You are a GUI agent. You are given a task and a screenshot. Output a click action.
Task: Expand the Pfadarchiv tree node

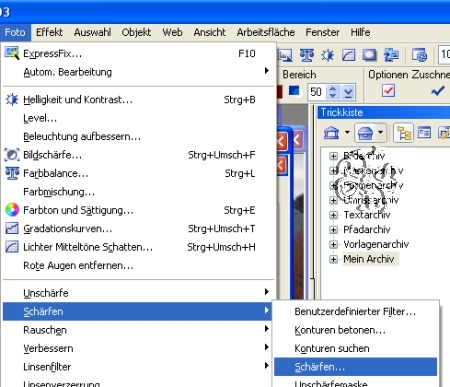pos(333,230)
